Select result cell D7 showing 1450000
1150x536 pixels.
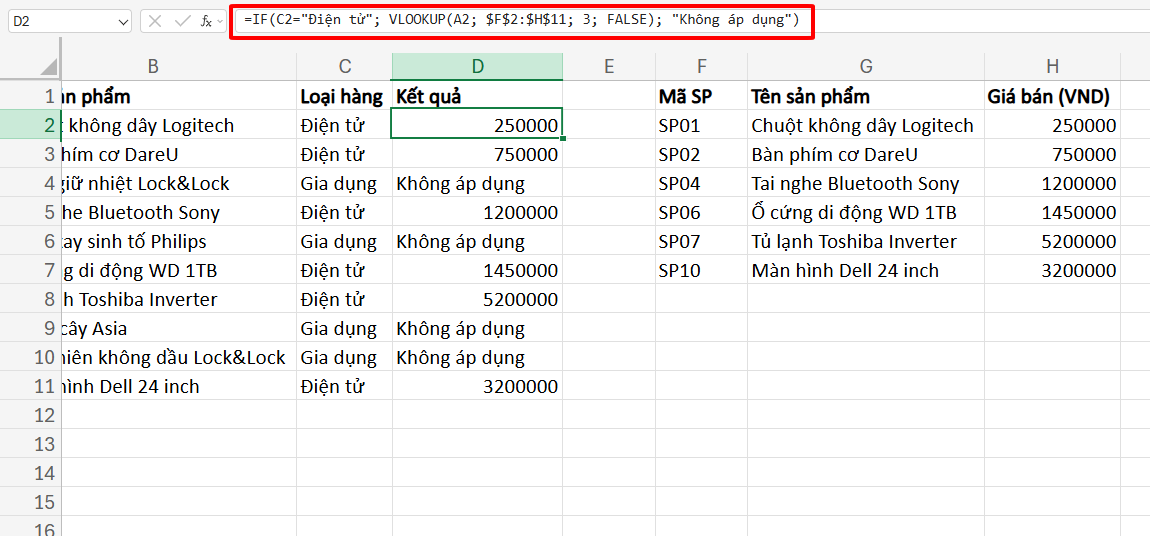[x=477, y=271]
